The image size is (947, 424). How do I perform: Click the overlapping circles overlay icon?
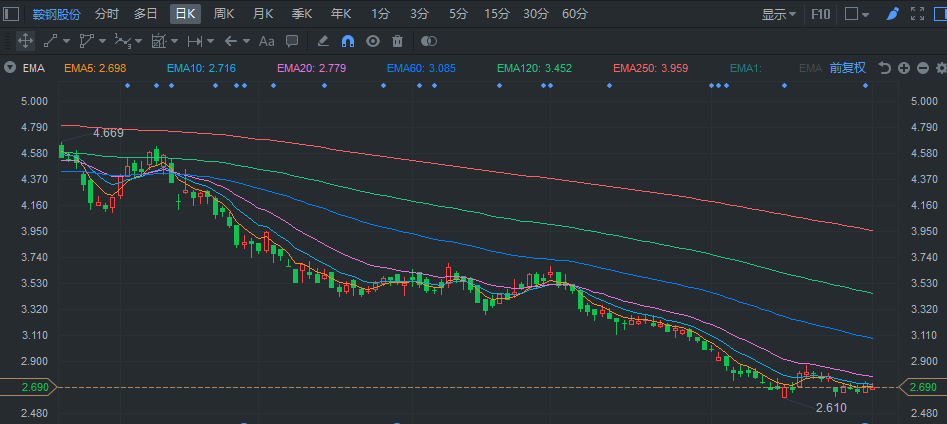click(429, 41)
